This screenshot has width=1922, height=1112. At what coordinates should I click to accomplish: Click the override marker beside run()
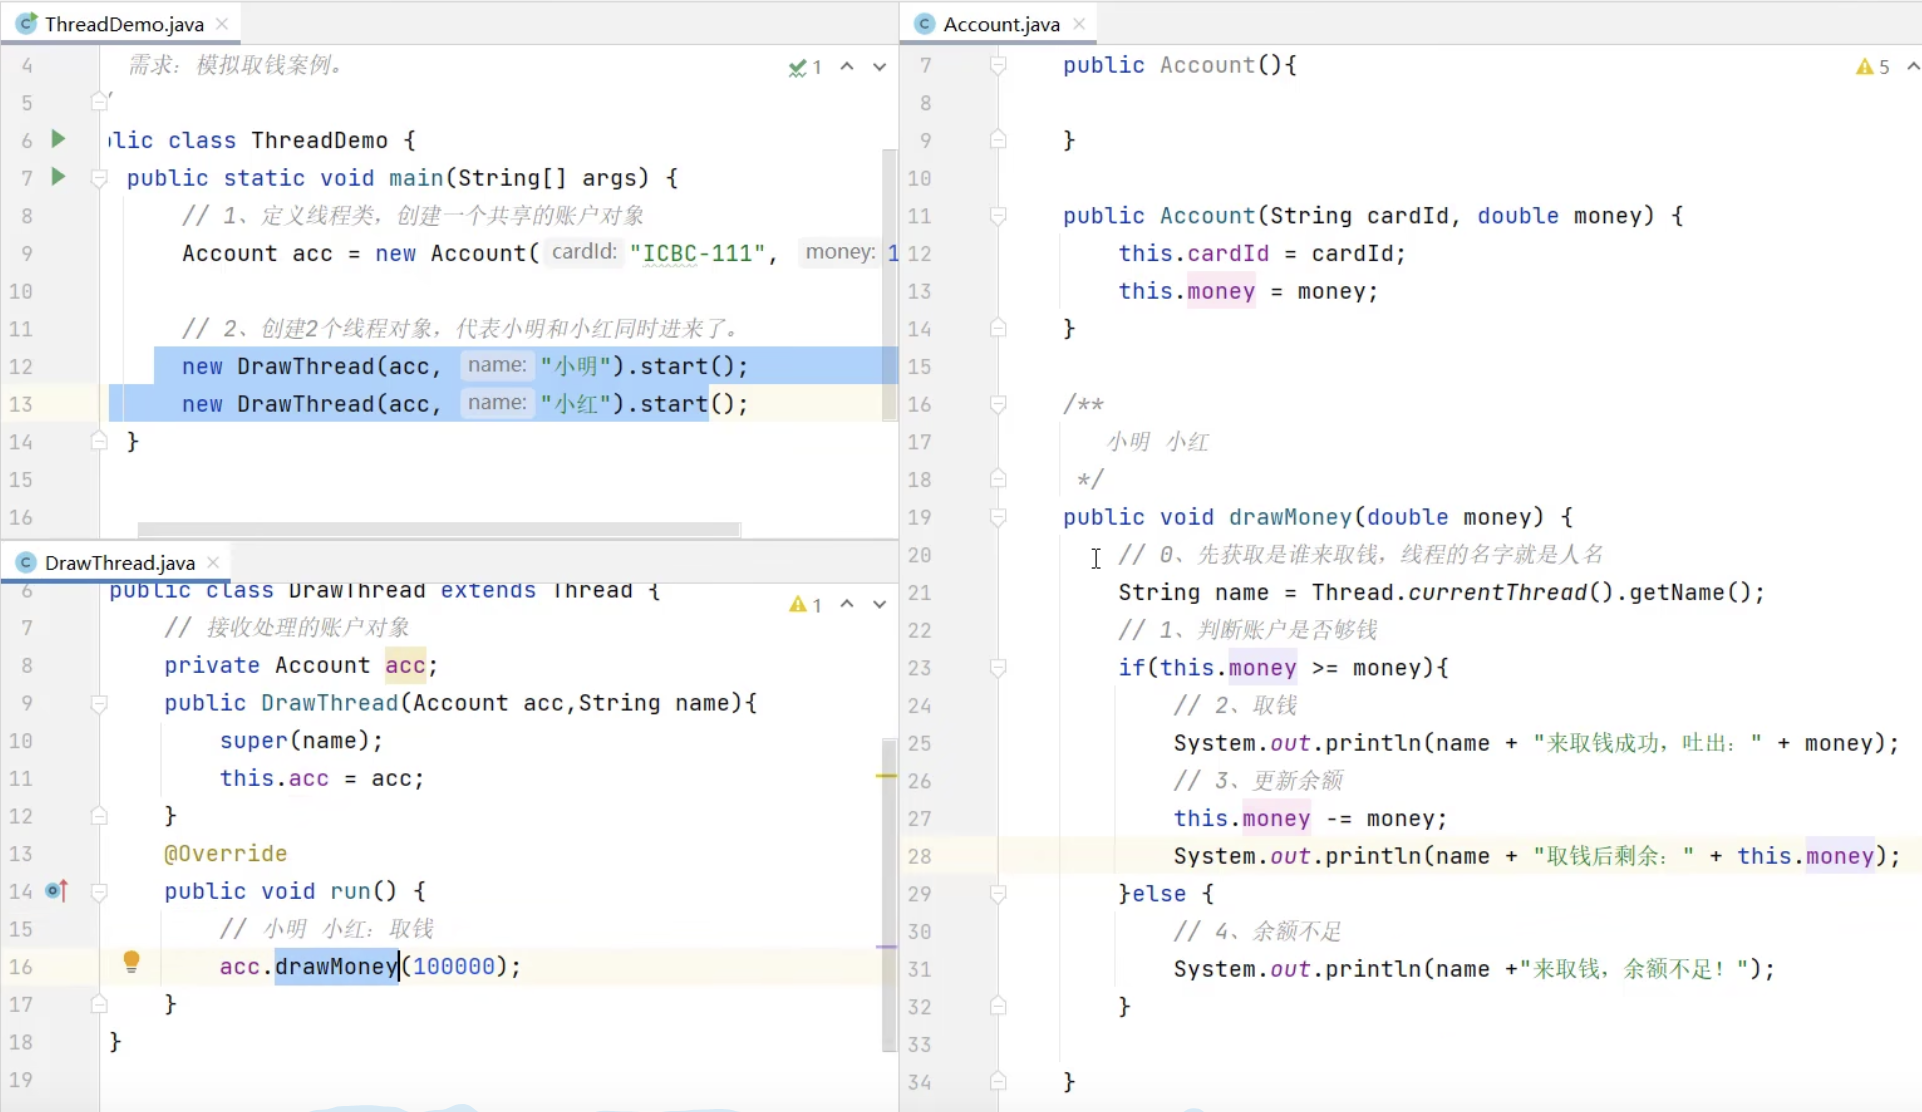pyautogui.click(x=57, y=890)
